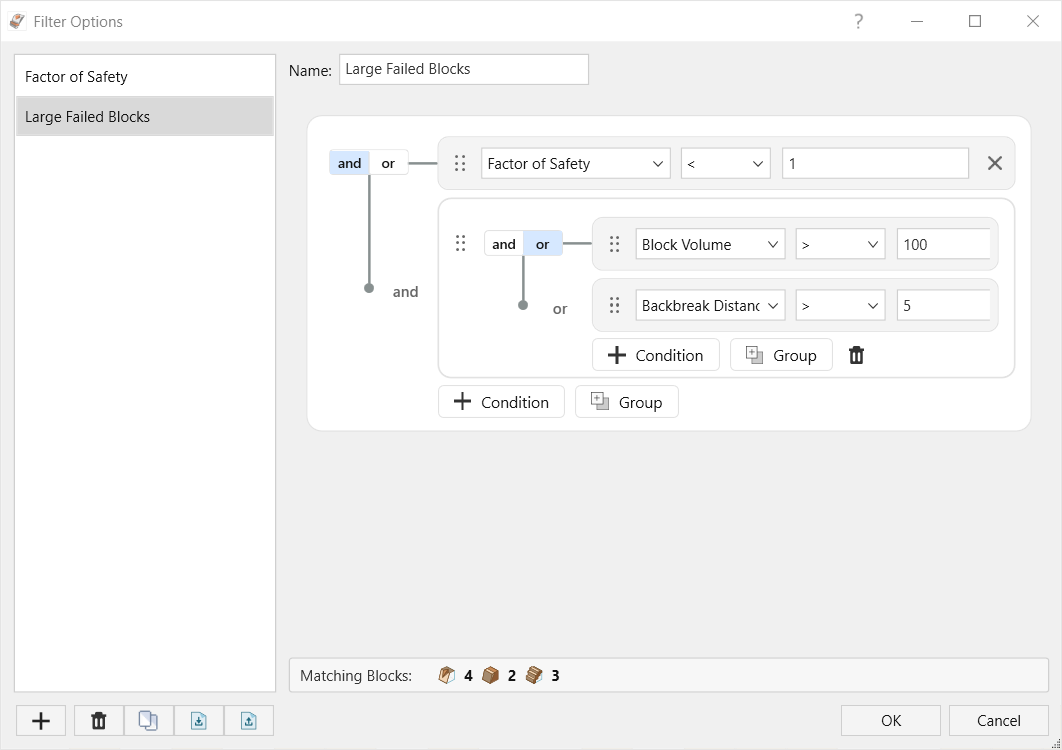Click the second matching blocks icon (2)

pyautogui.click(x=490, y=675)
